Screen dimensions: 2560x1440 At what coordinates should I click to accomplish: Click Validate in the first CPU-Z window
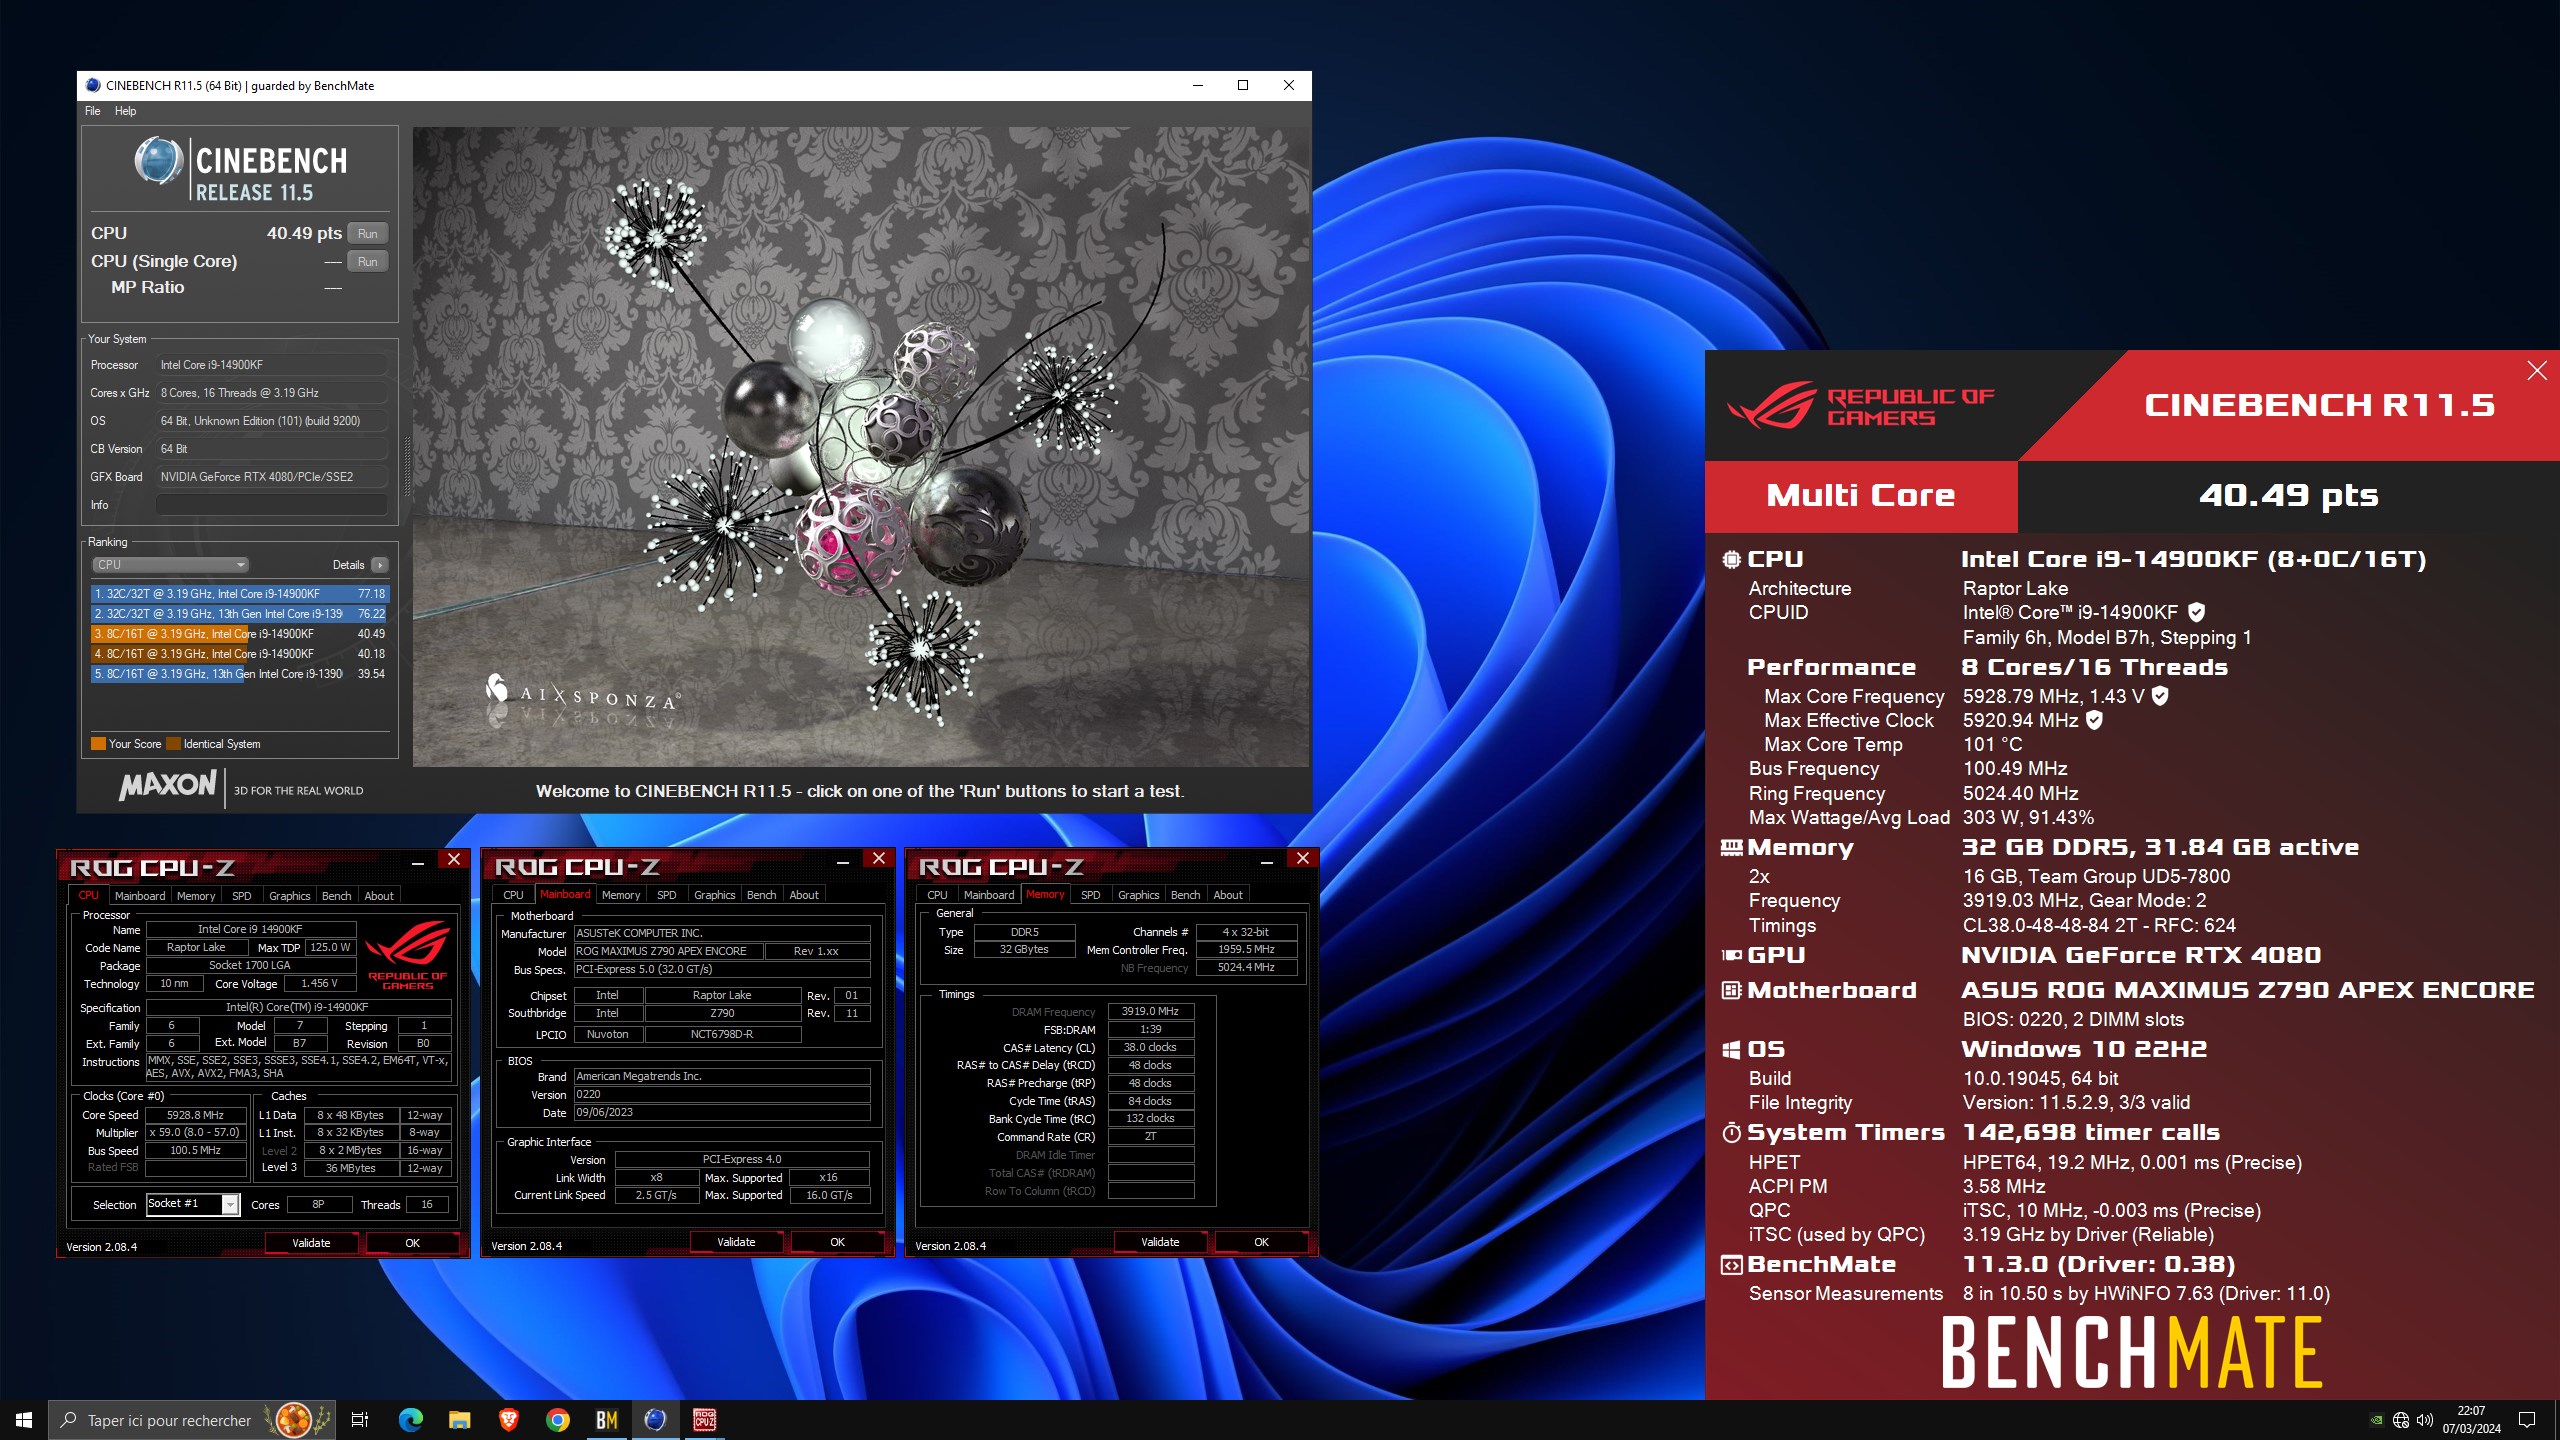311,1243
